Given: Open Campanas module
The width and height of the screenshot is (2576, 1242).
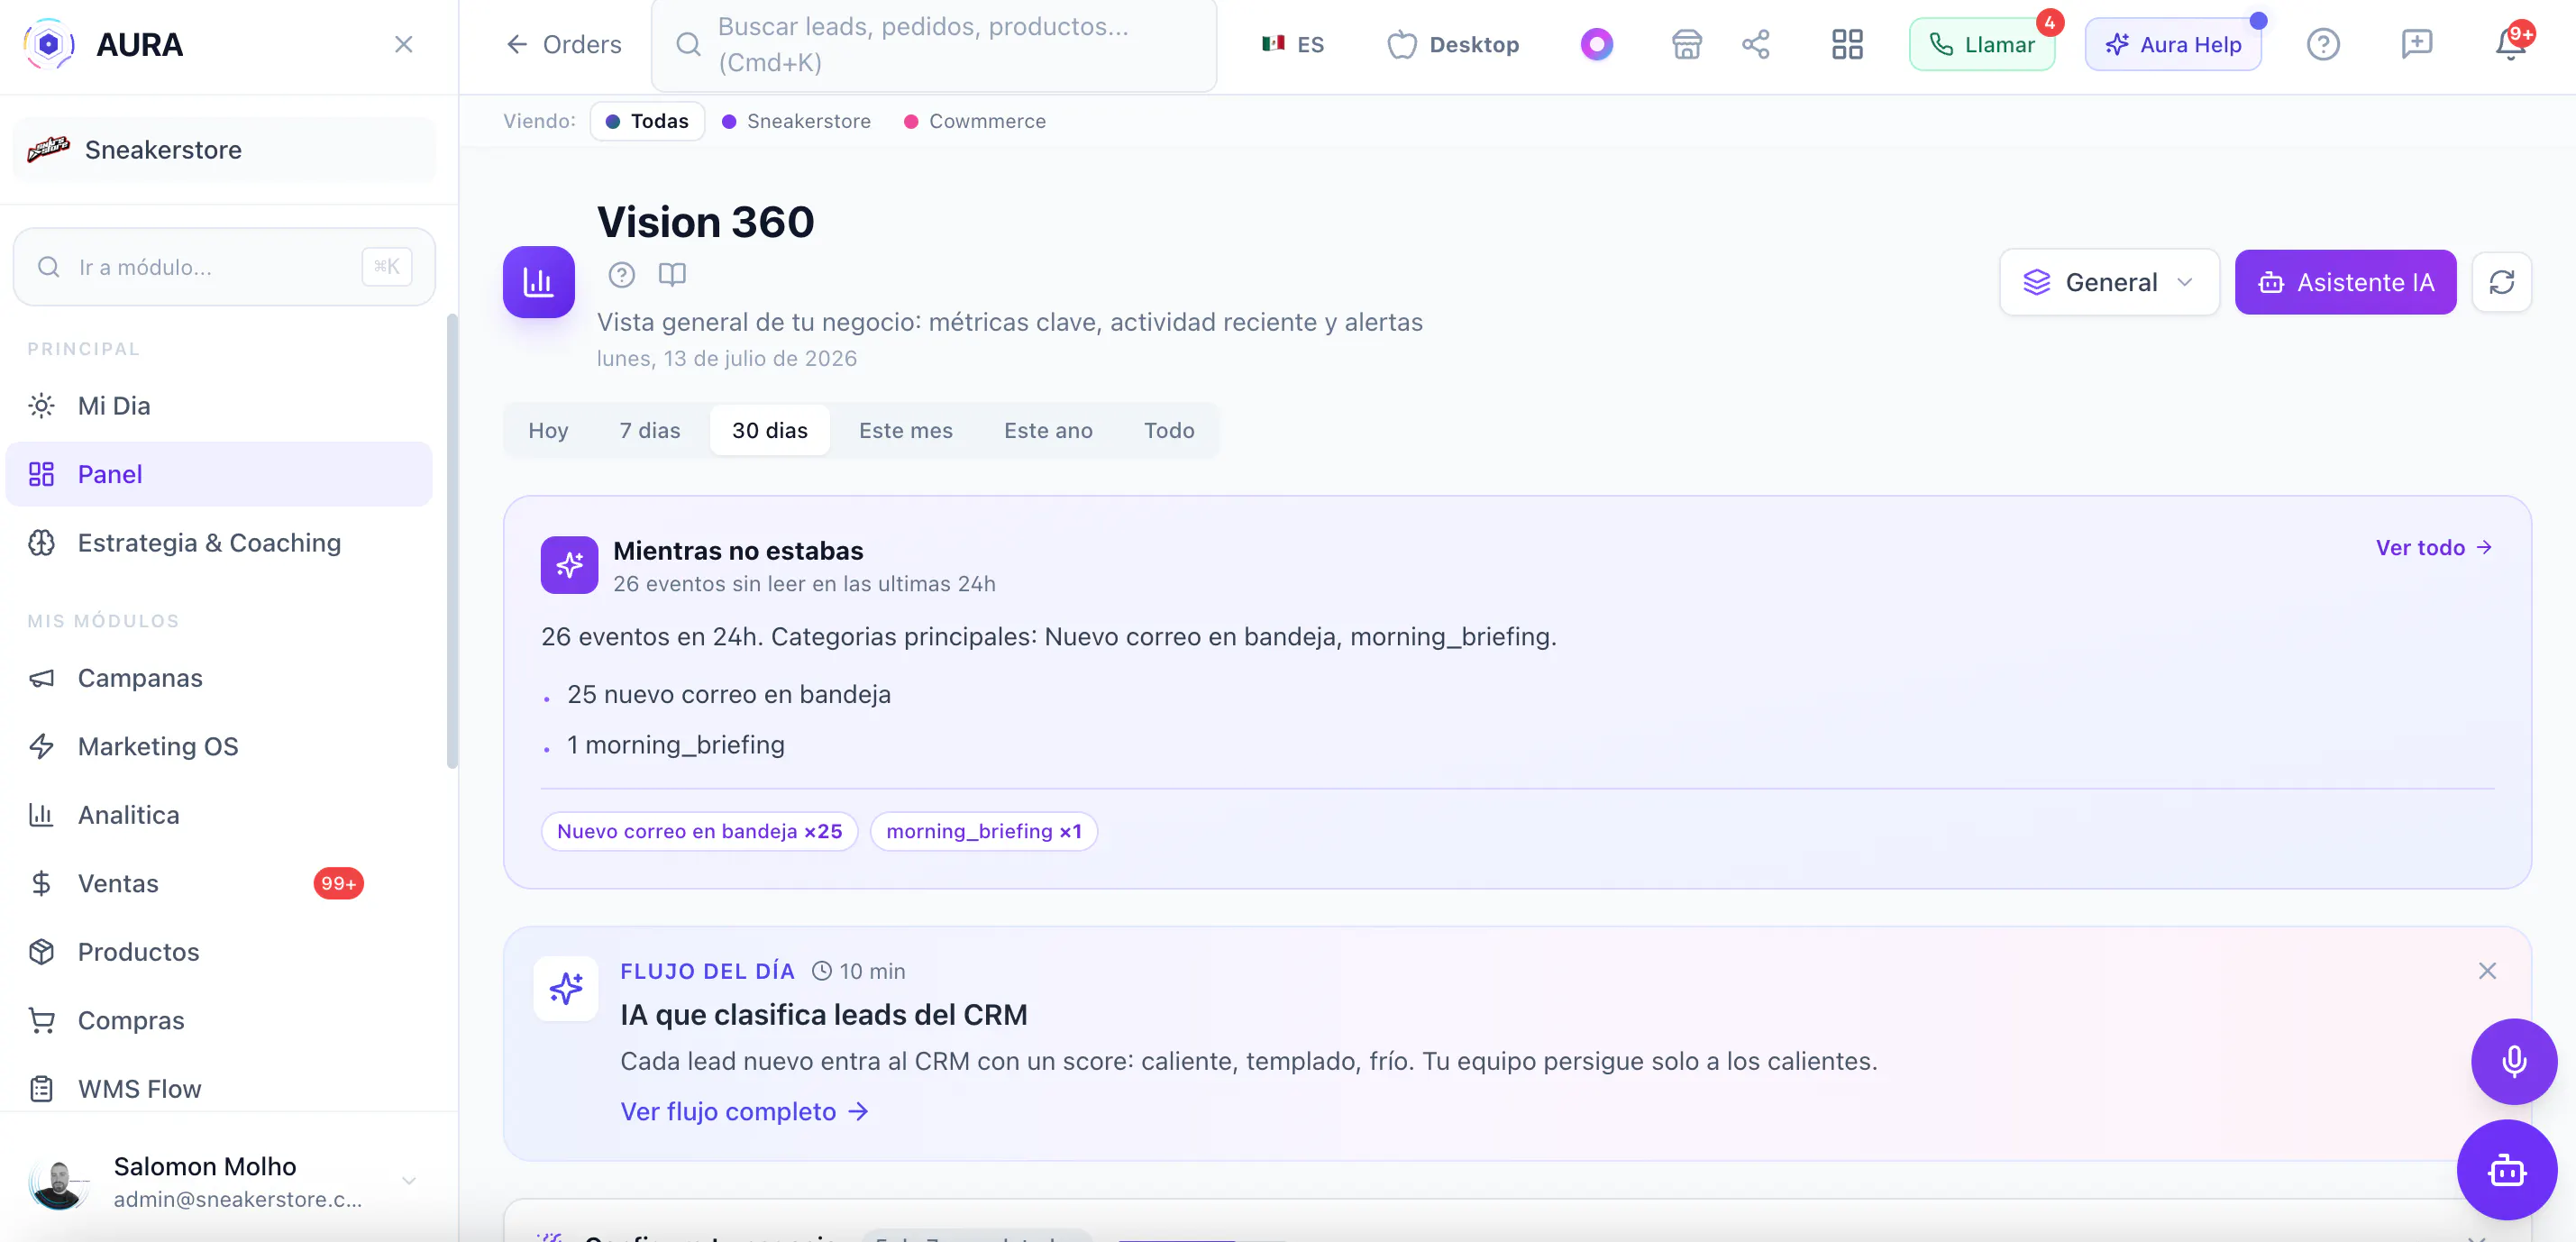Looking at the screenshot, I should (x=219, y=678).
